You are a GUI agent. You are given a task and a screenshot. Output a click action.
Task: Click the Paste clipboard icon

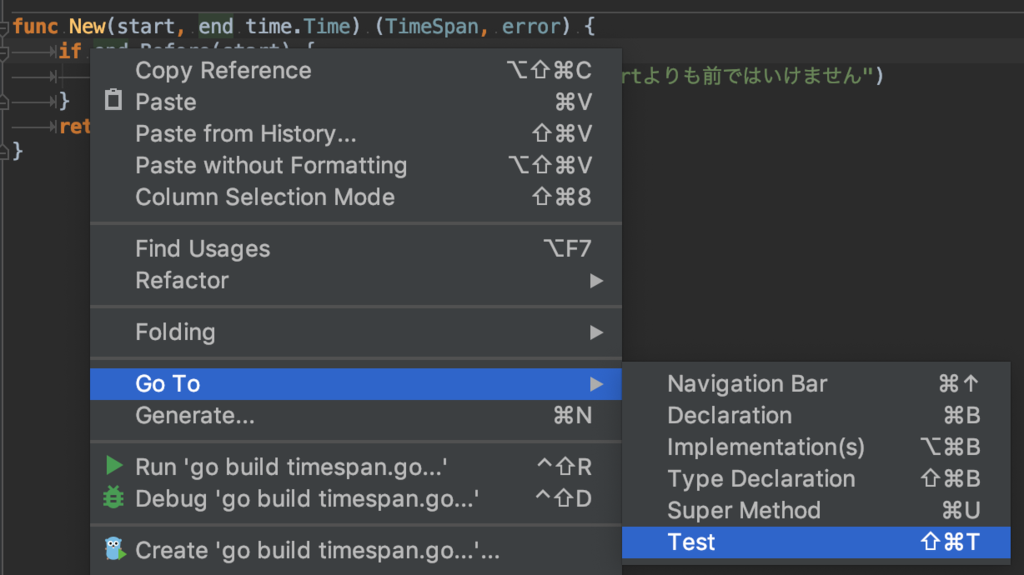tap(114, 102)
